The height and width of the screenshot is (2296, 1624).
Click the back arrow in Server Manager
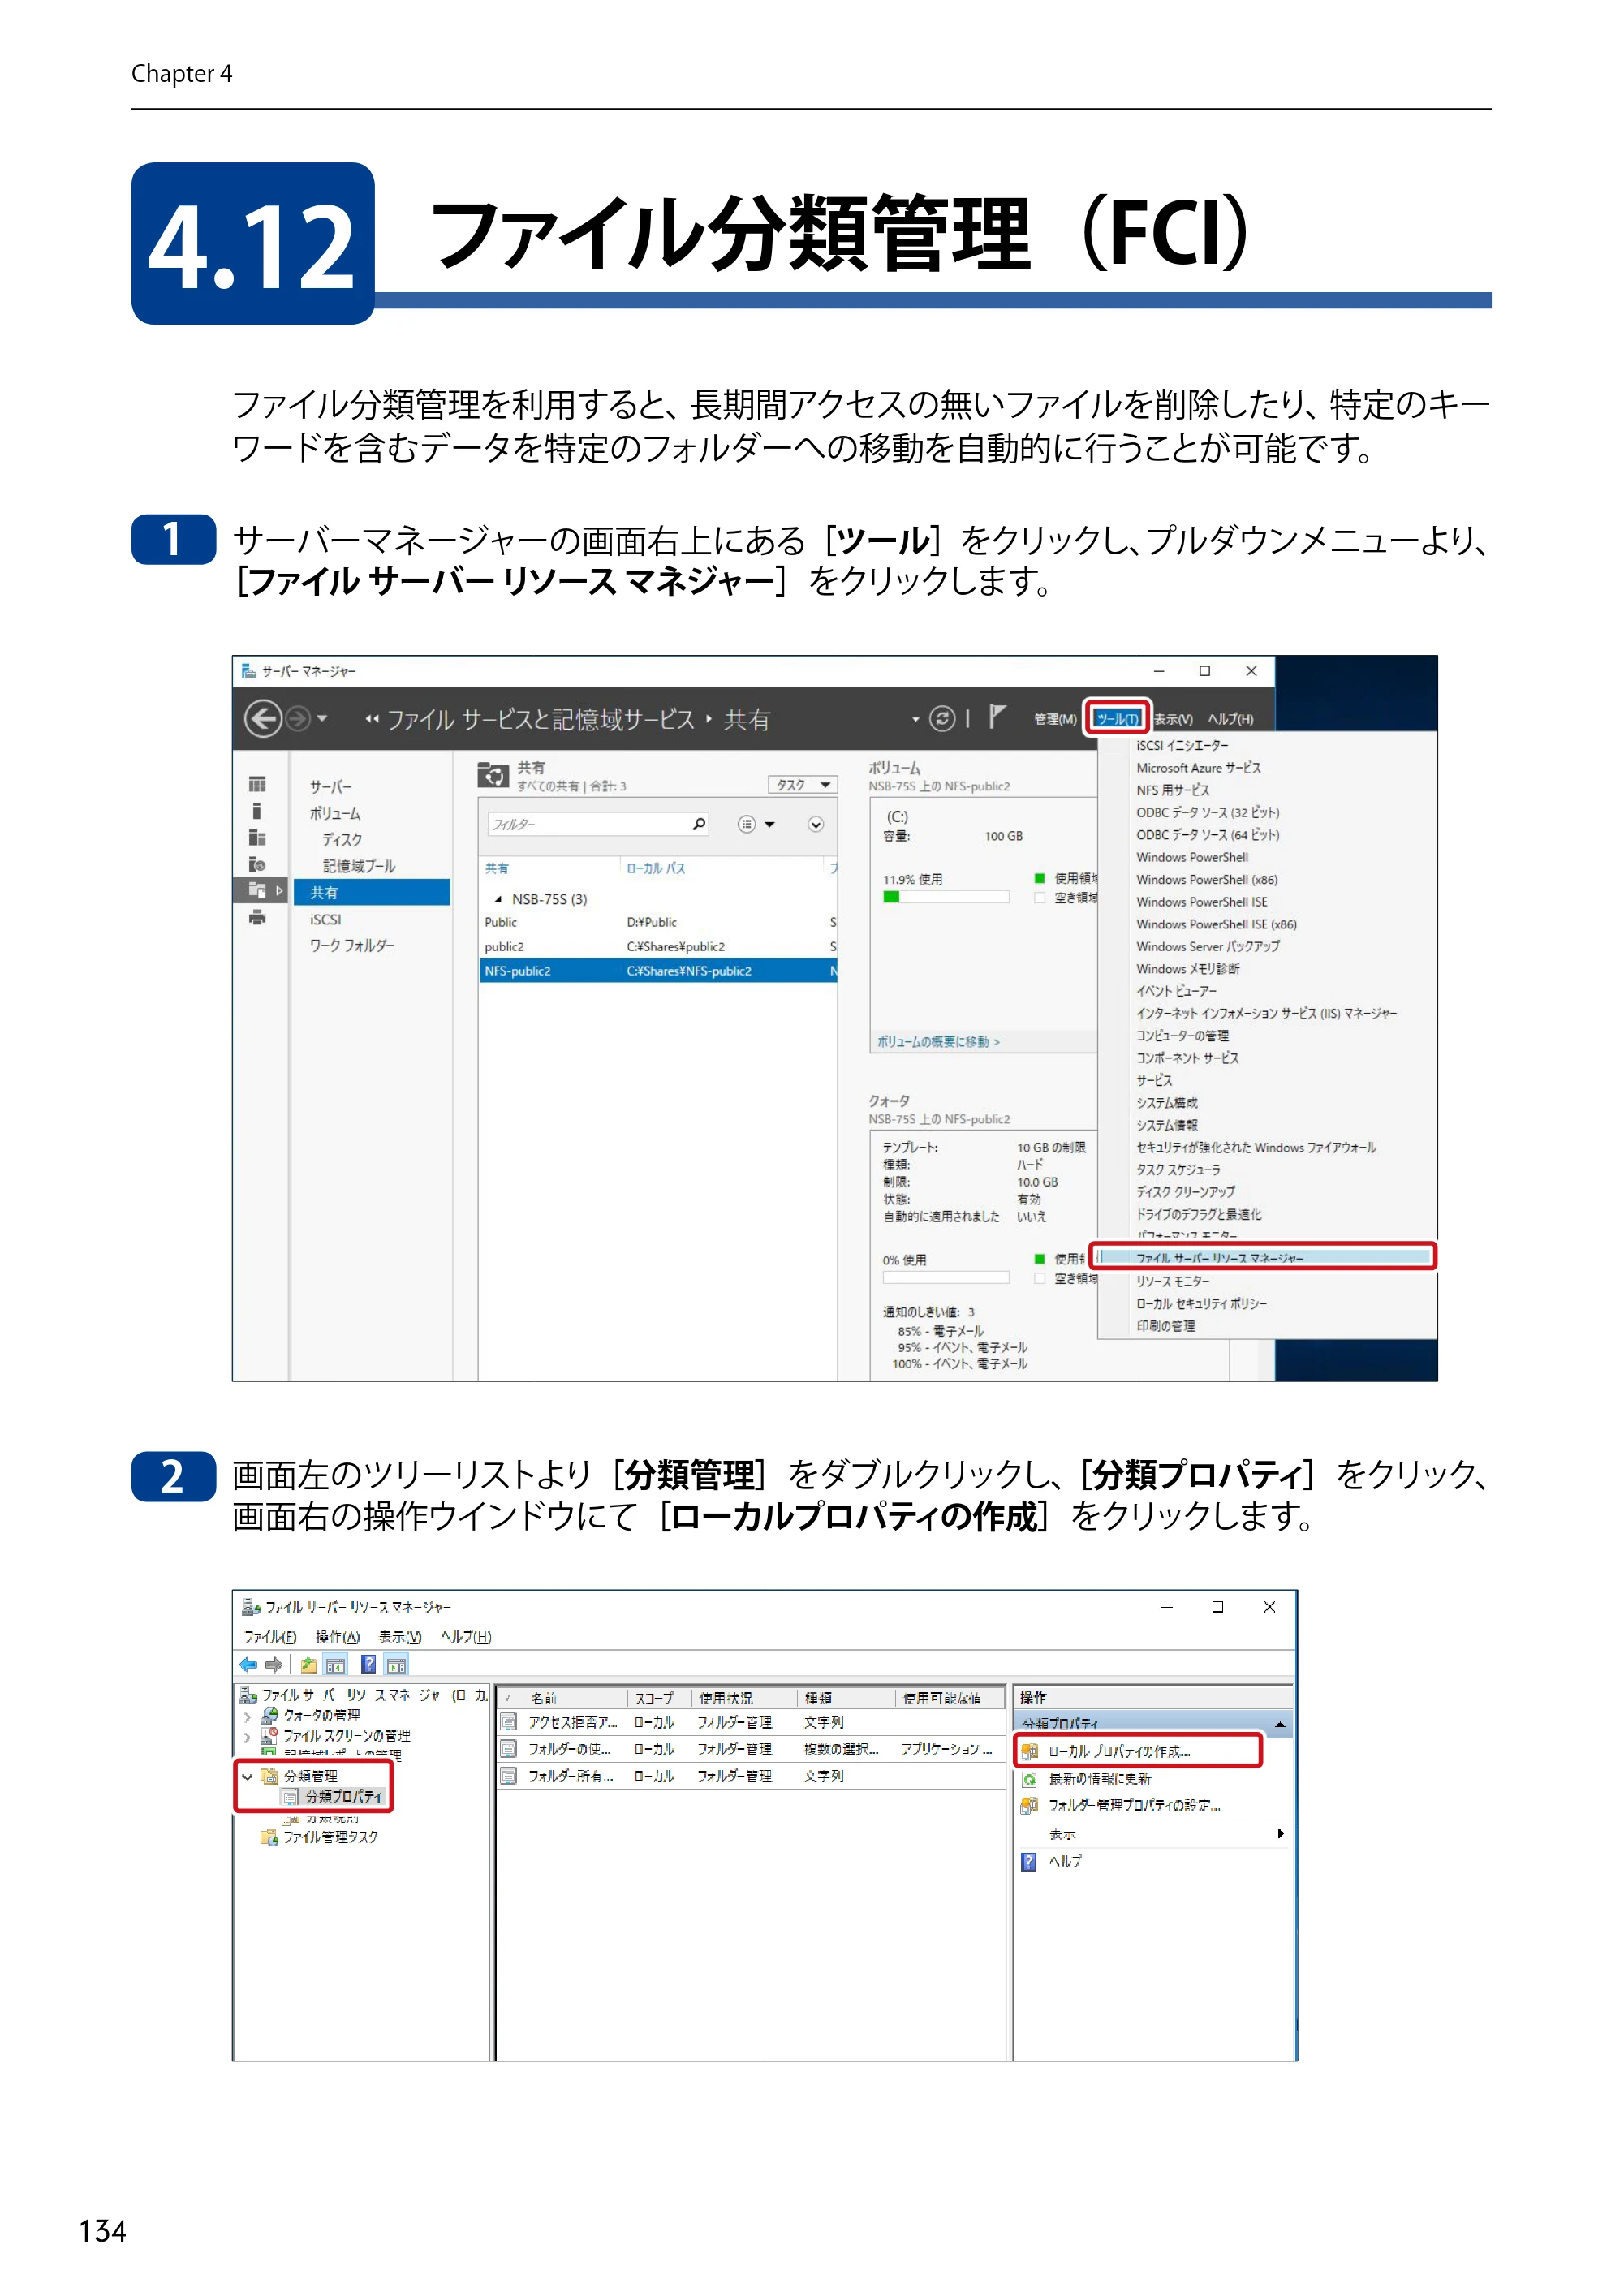point(263,718)
